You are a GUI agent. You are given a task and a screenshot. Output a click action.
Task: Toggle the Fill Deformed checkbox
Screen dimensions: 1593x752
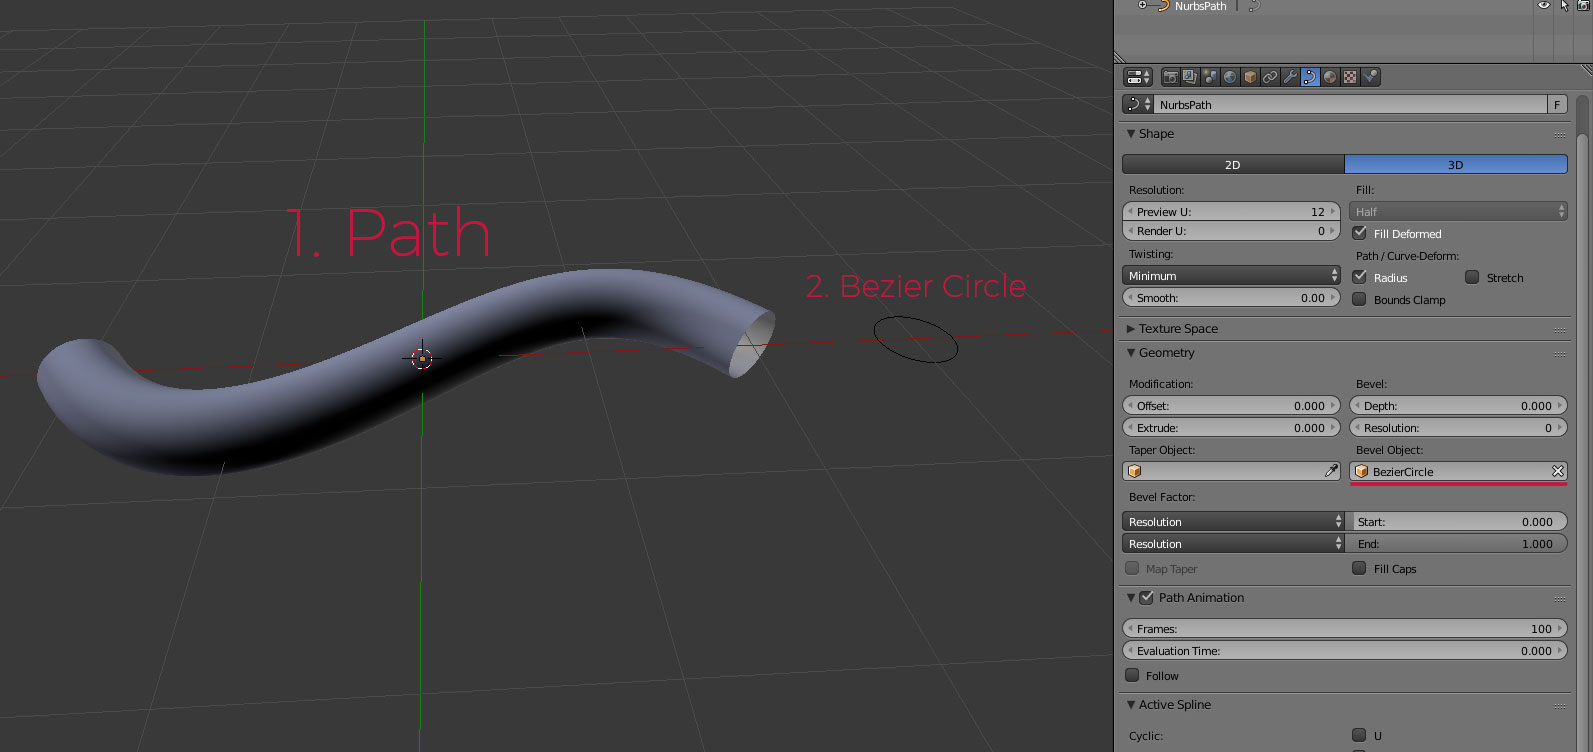coord(1360,233)
